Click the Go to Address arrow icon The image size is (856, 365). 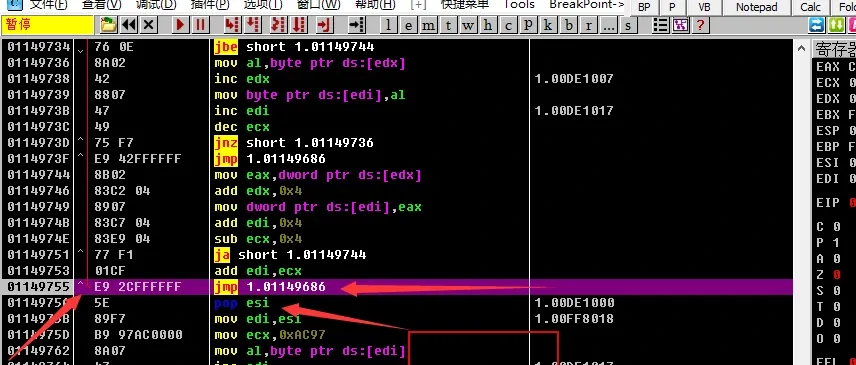[x=356, y=25]
